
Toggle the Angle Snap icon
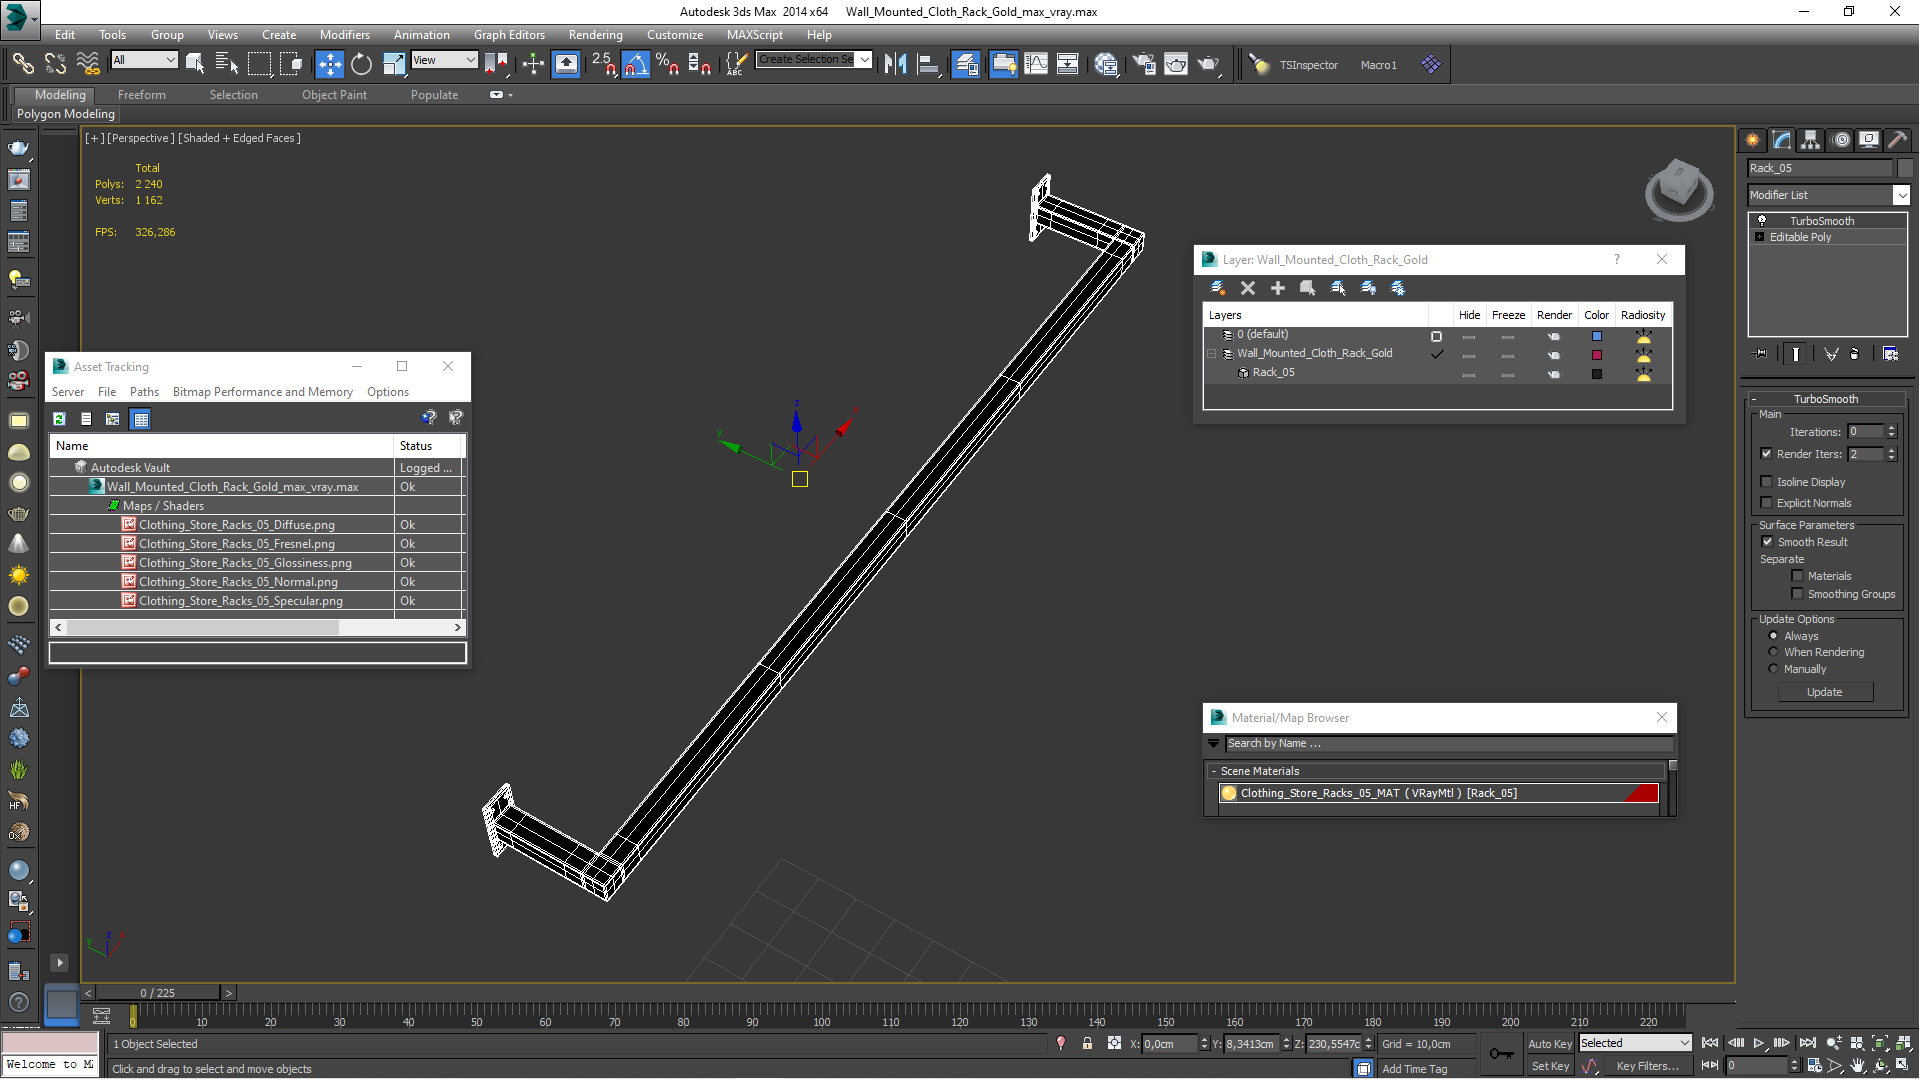tap(635, 64)
